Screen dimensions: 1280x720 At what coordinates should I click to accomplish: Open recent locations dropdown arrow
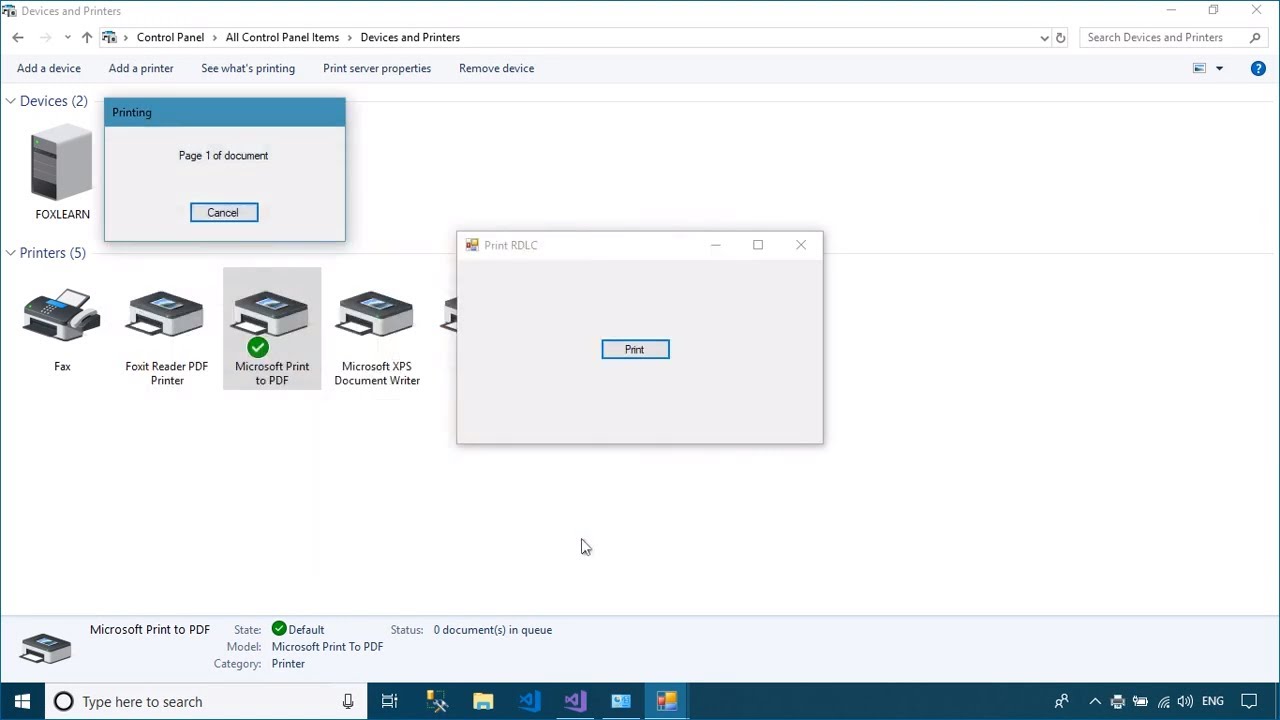[x=67, y=37]
